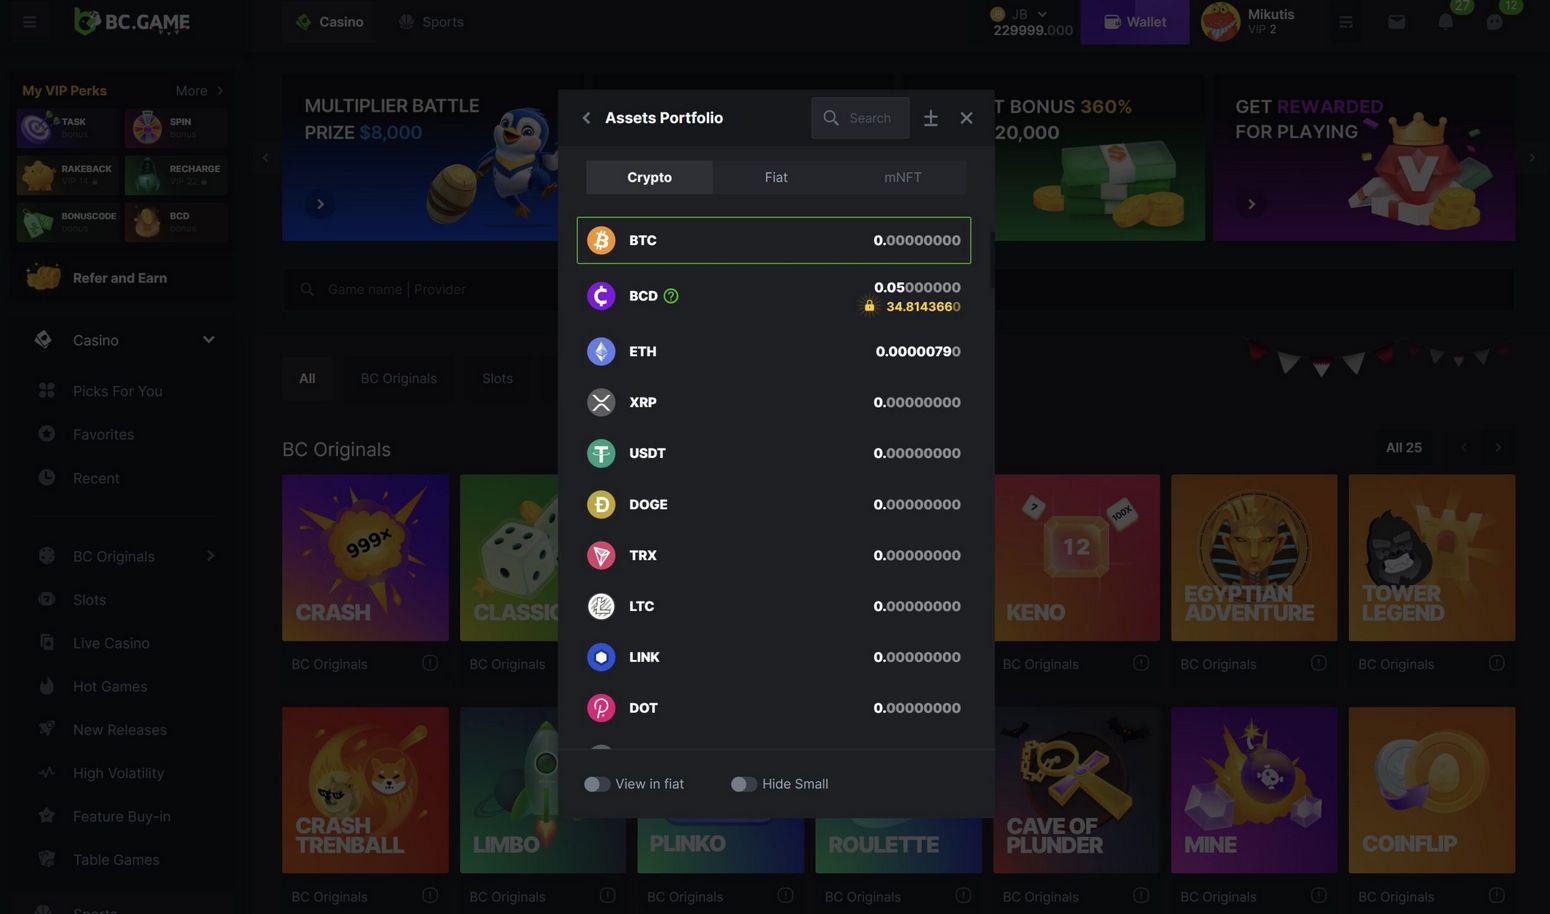Screen dimensions: 1550x914
Task: Open the notifications bell icon
Action: 1446,22
